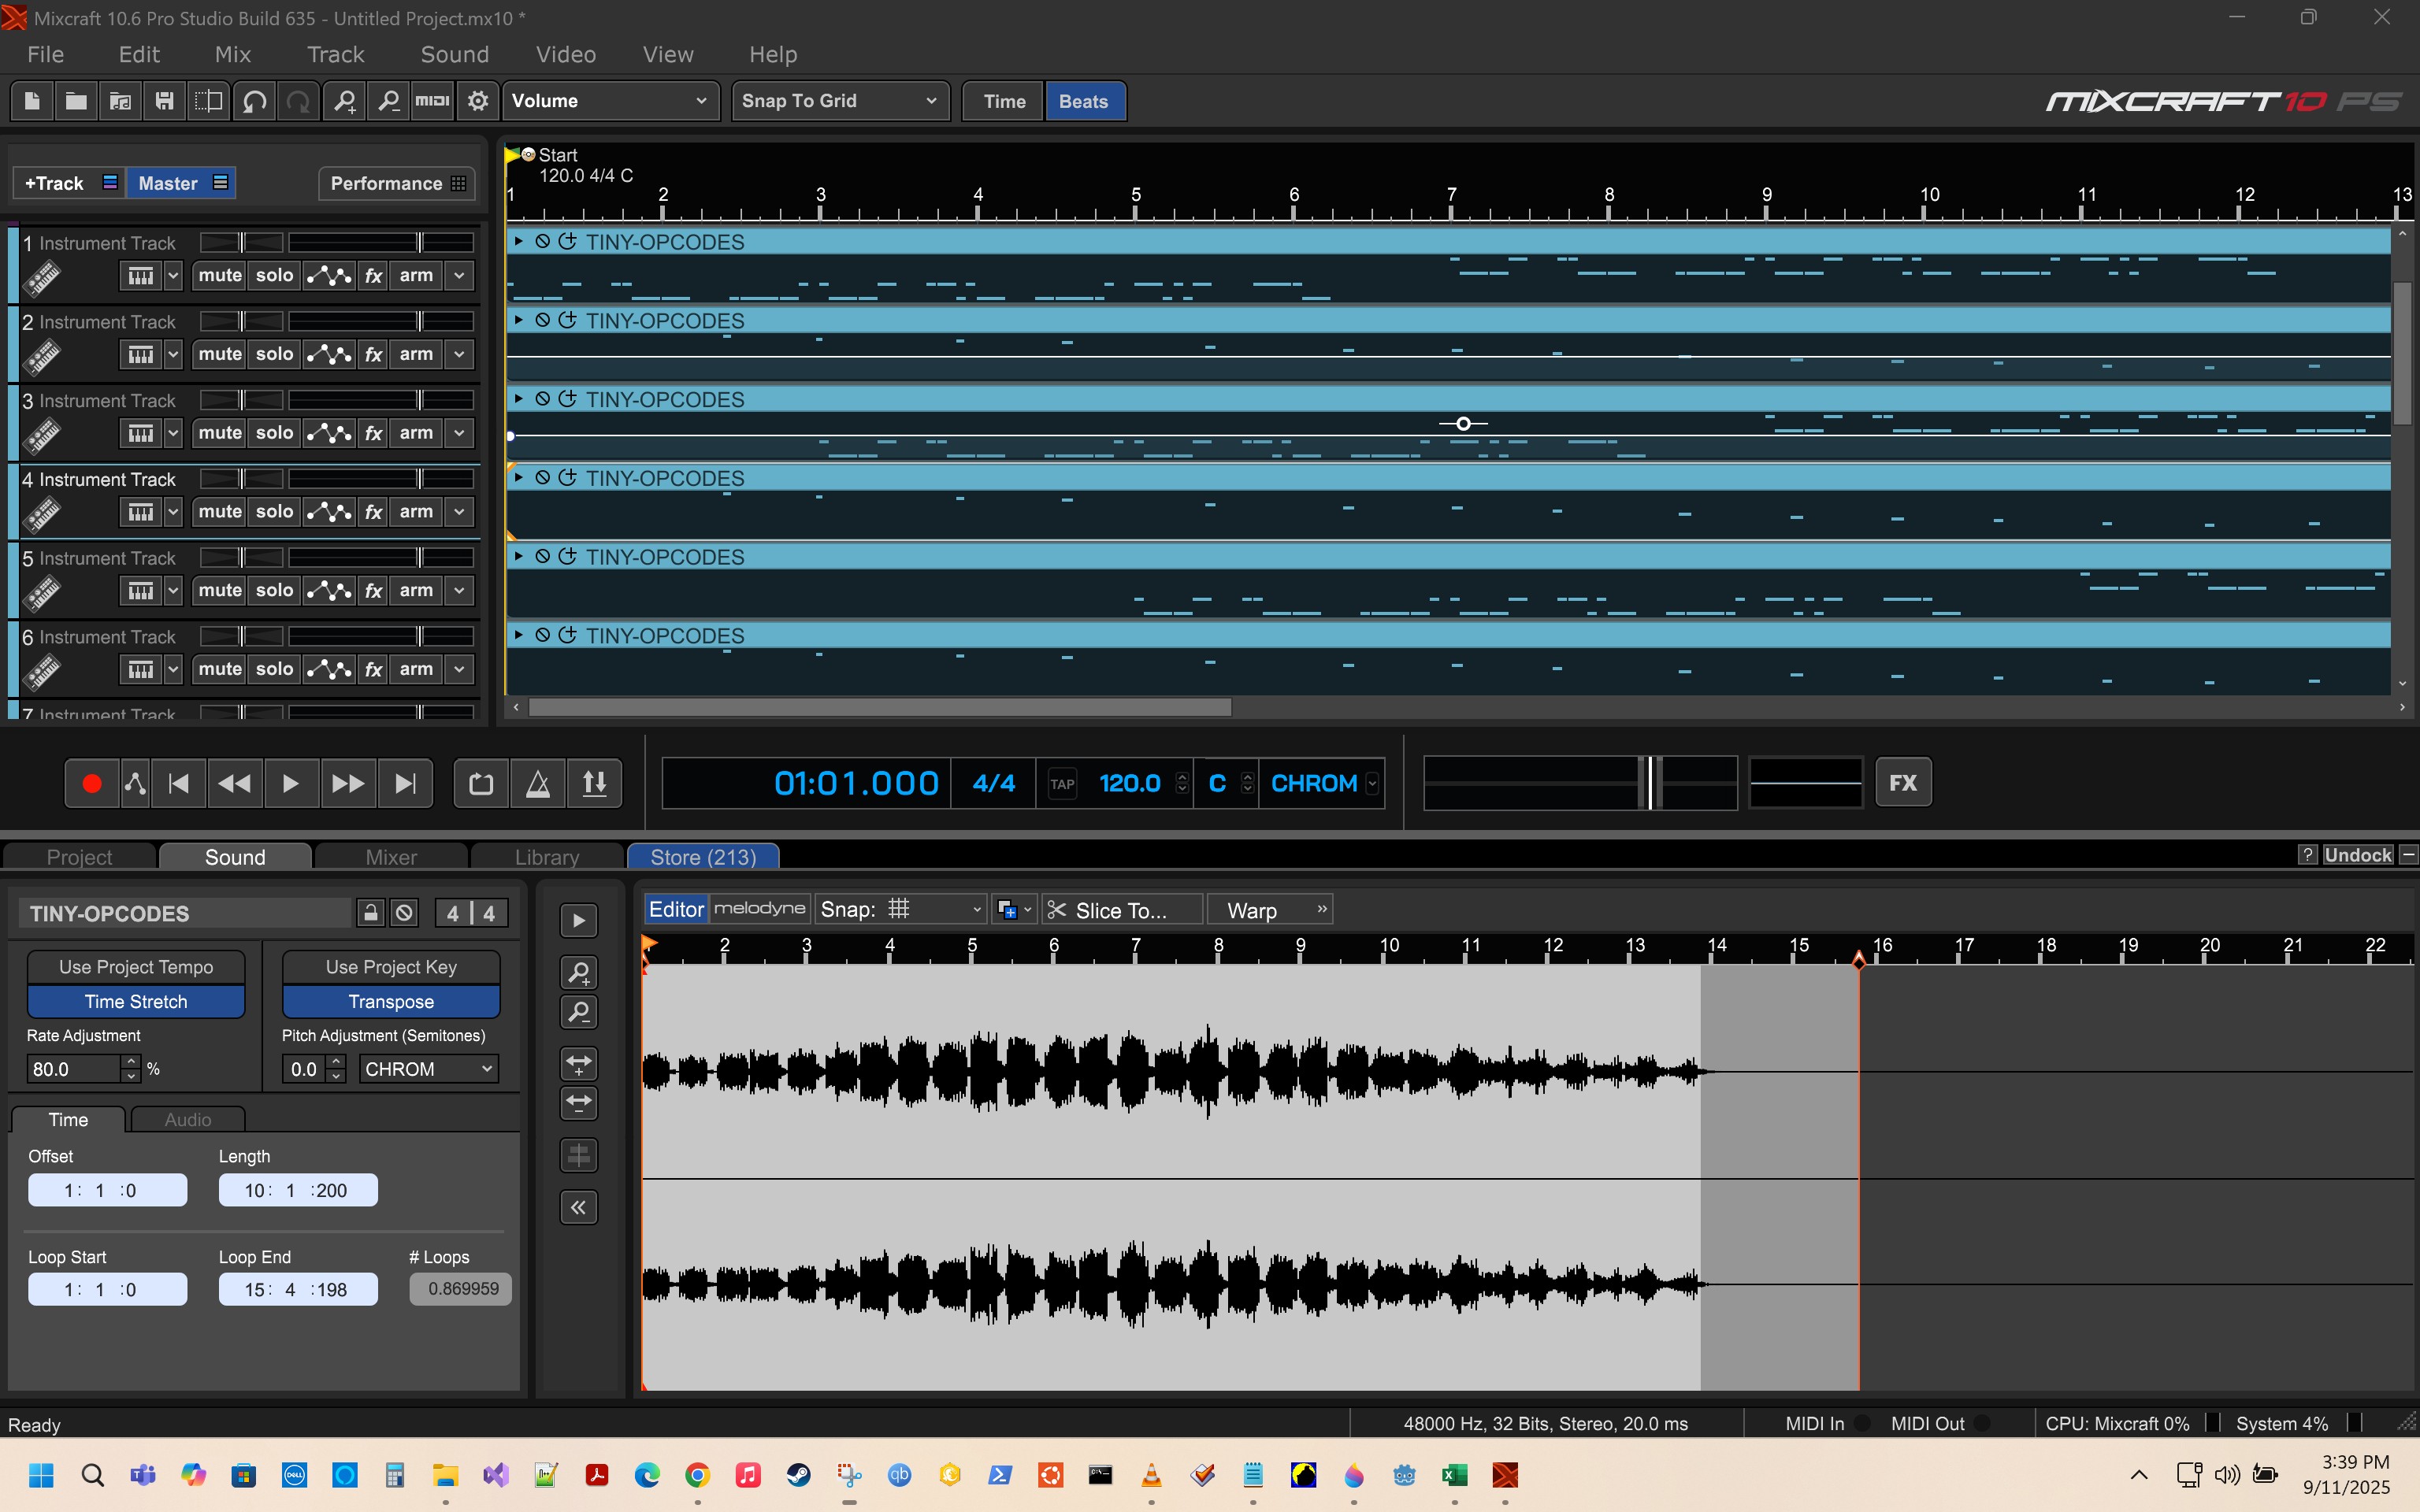Click the Undo toolbar icon
The height and width of the screenshot is (1512, 2420).
point(254,101)
